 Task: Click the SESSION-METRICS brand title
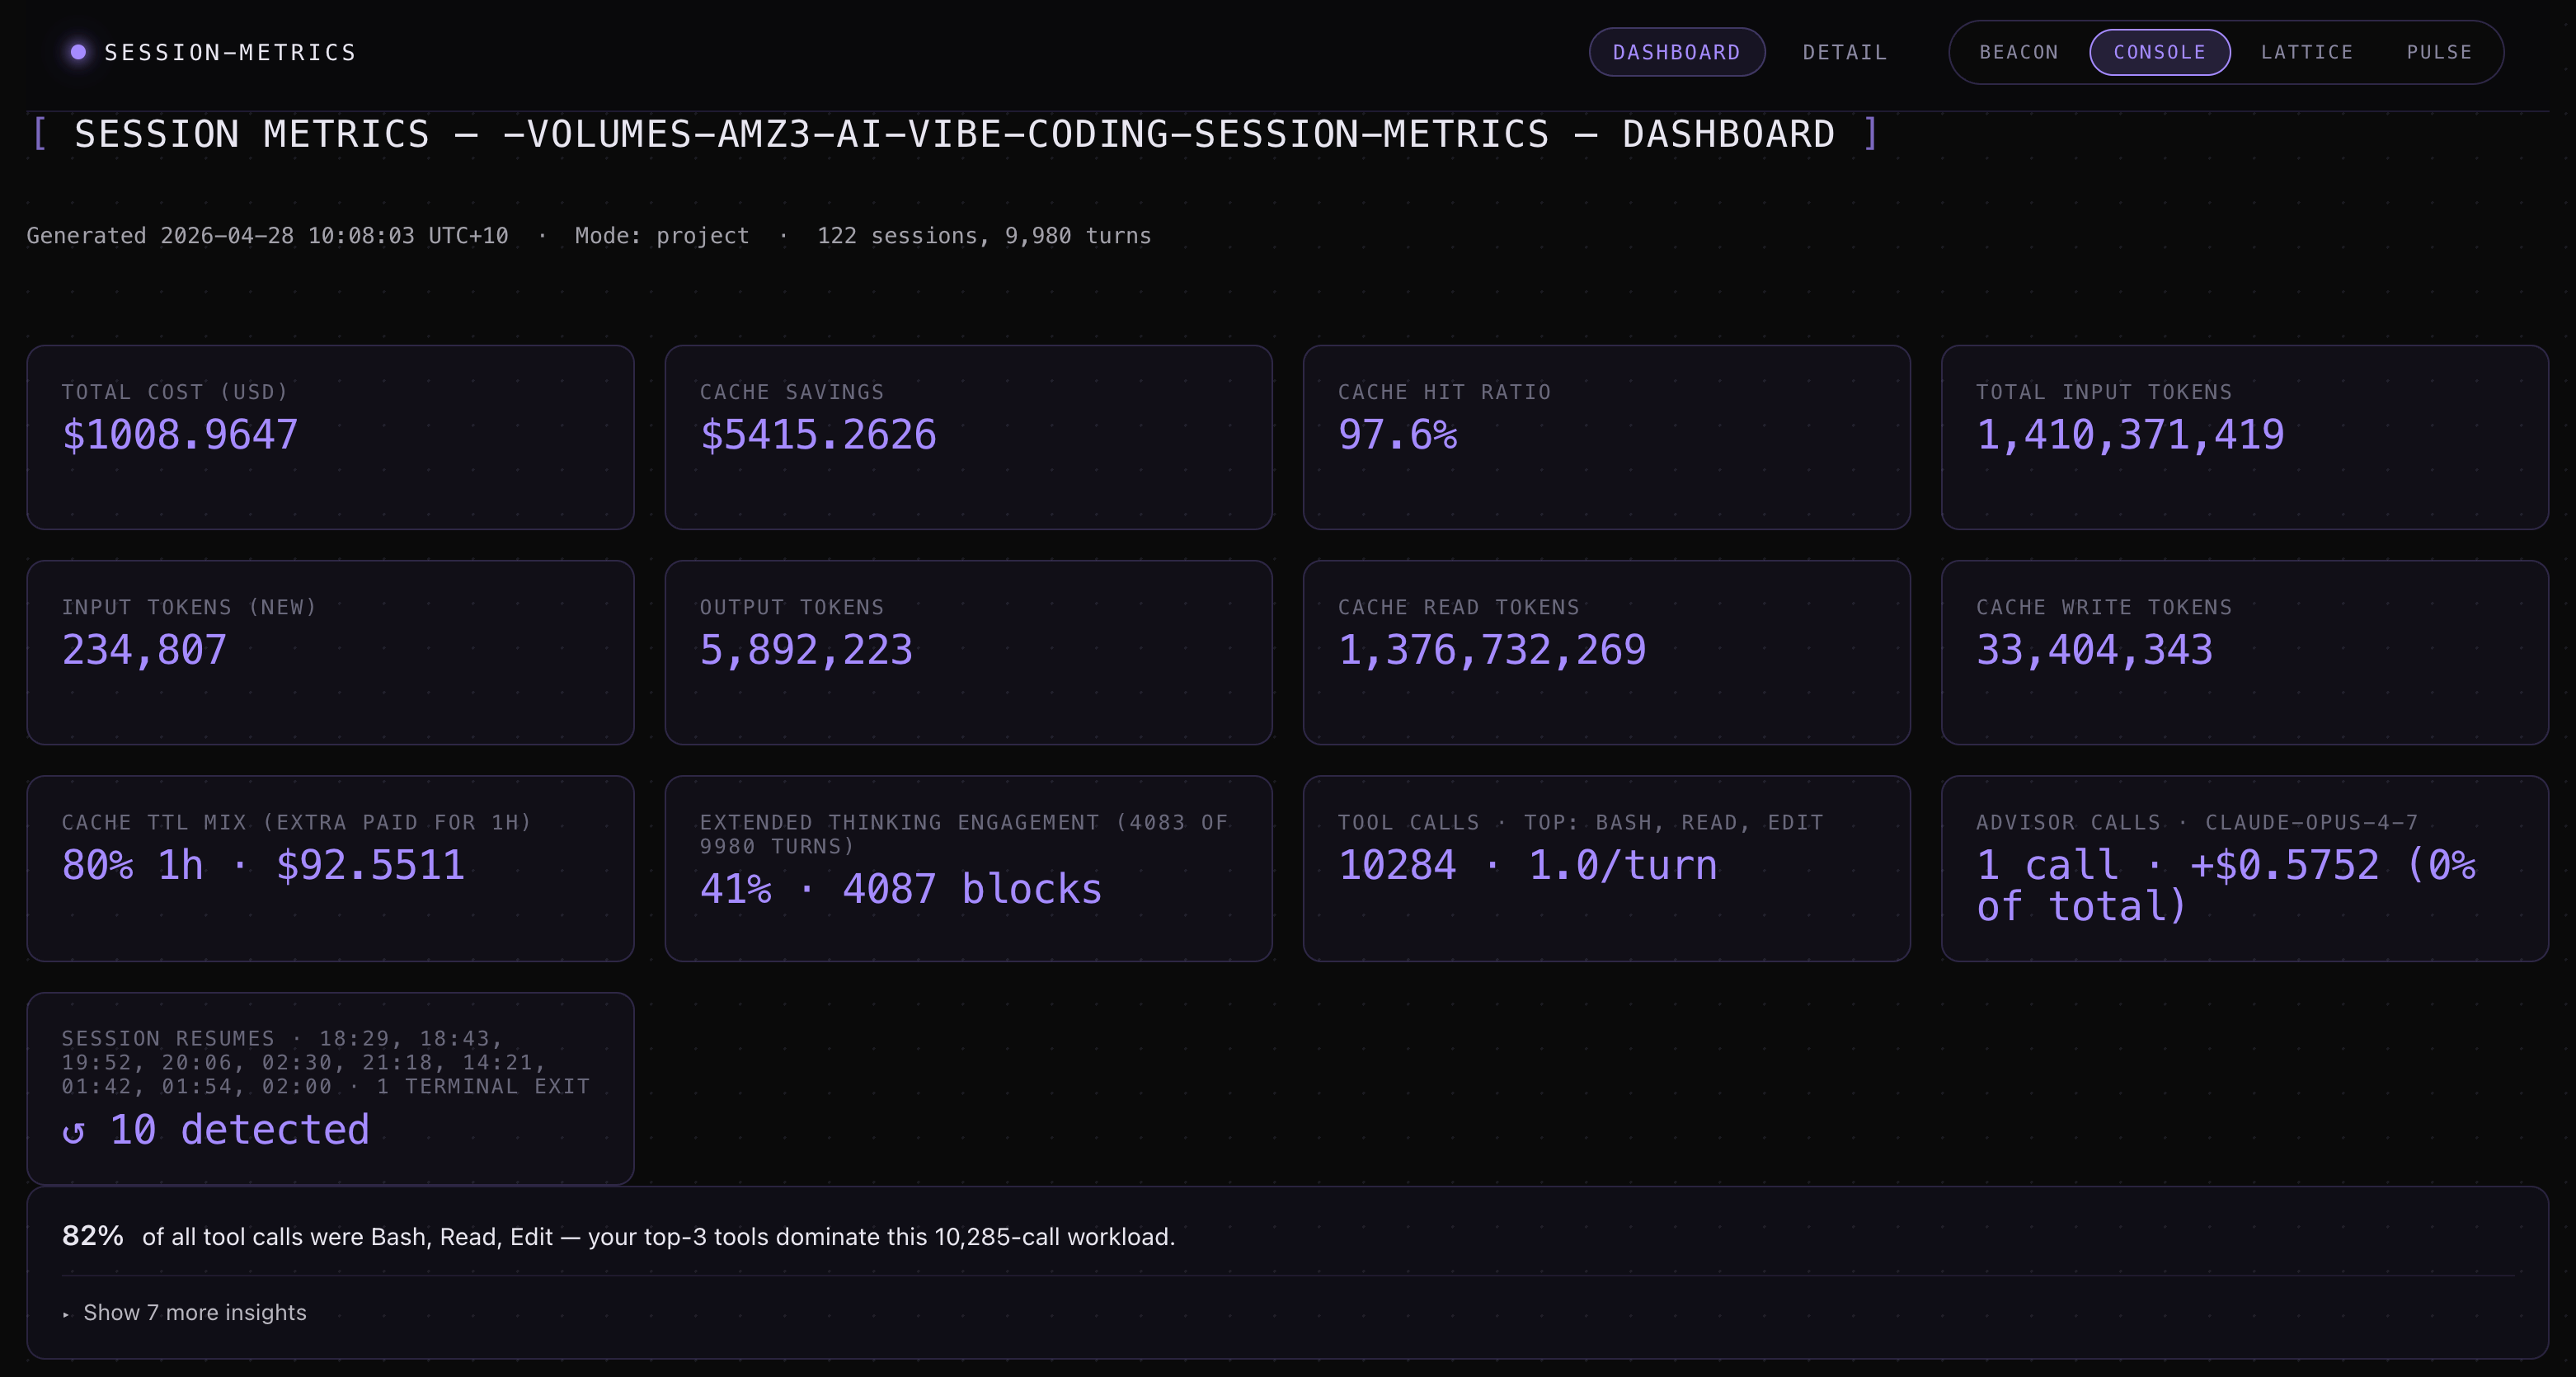pos(230,52)
